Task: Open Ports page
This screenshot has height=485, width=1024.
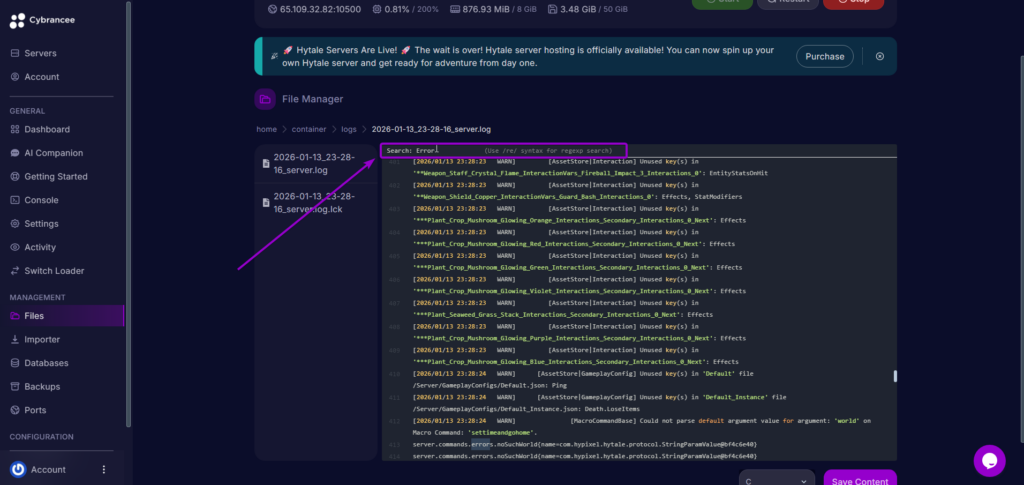Action: click(x=35, y=410)
